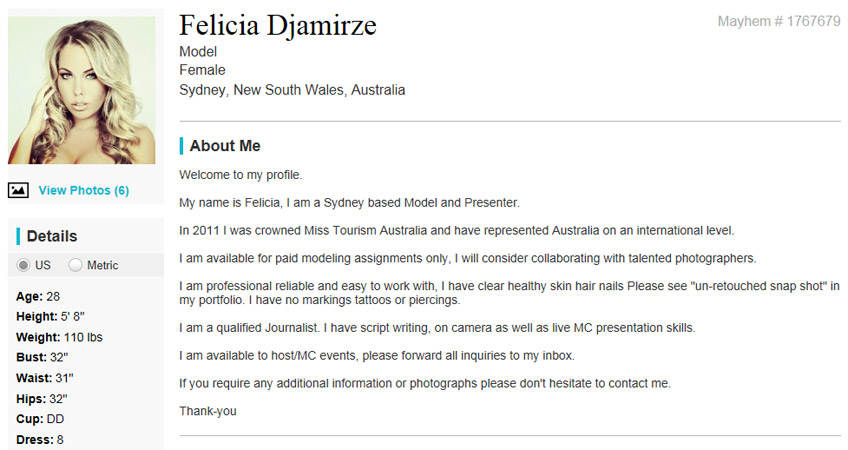Click the Felicia Djamirze name heading
The height and width of the screenshot is (450, 848).
pyautogui.click(x=278, y=25)
